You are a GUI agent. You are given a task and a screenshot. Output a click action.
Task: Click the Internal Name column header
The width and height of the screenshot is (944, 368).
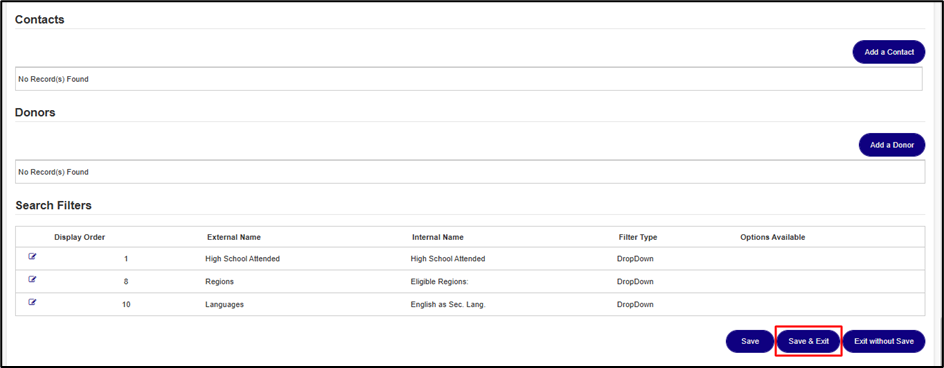click(438, 237)
